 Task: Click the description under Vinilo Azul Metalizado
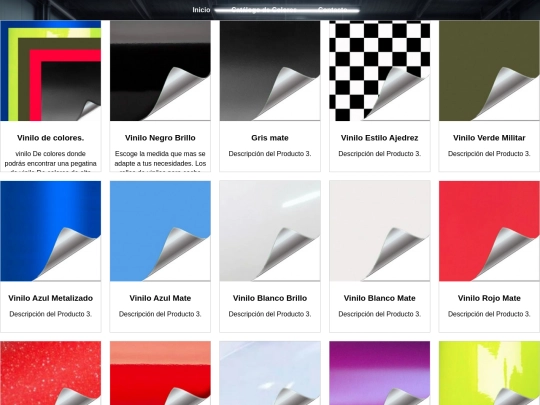[51, 314]
